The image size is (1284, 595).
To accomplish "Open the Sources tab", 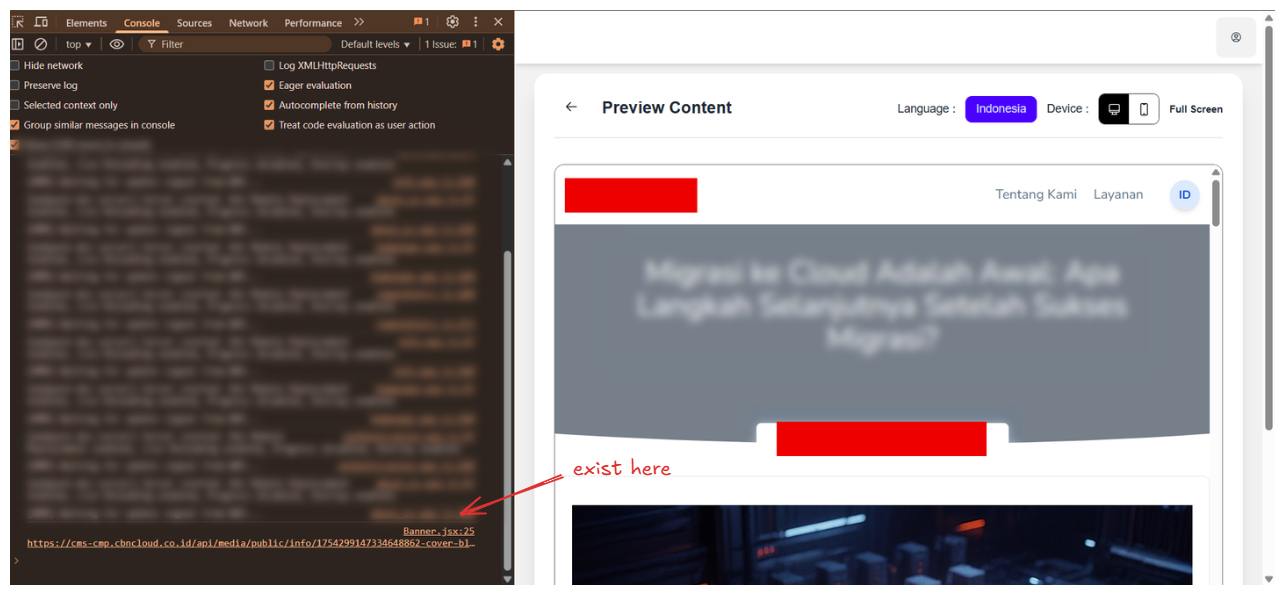I will click(194, 23).
